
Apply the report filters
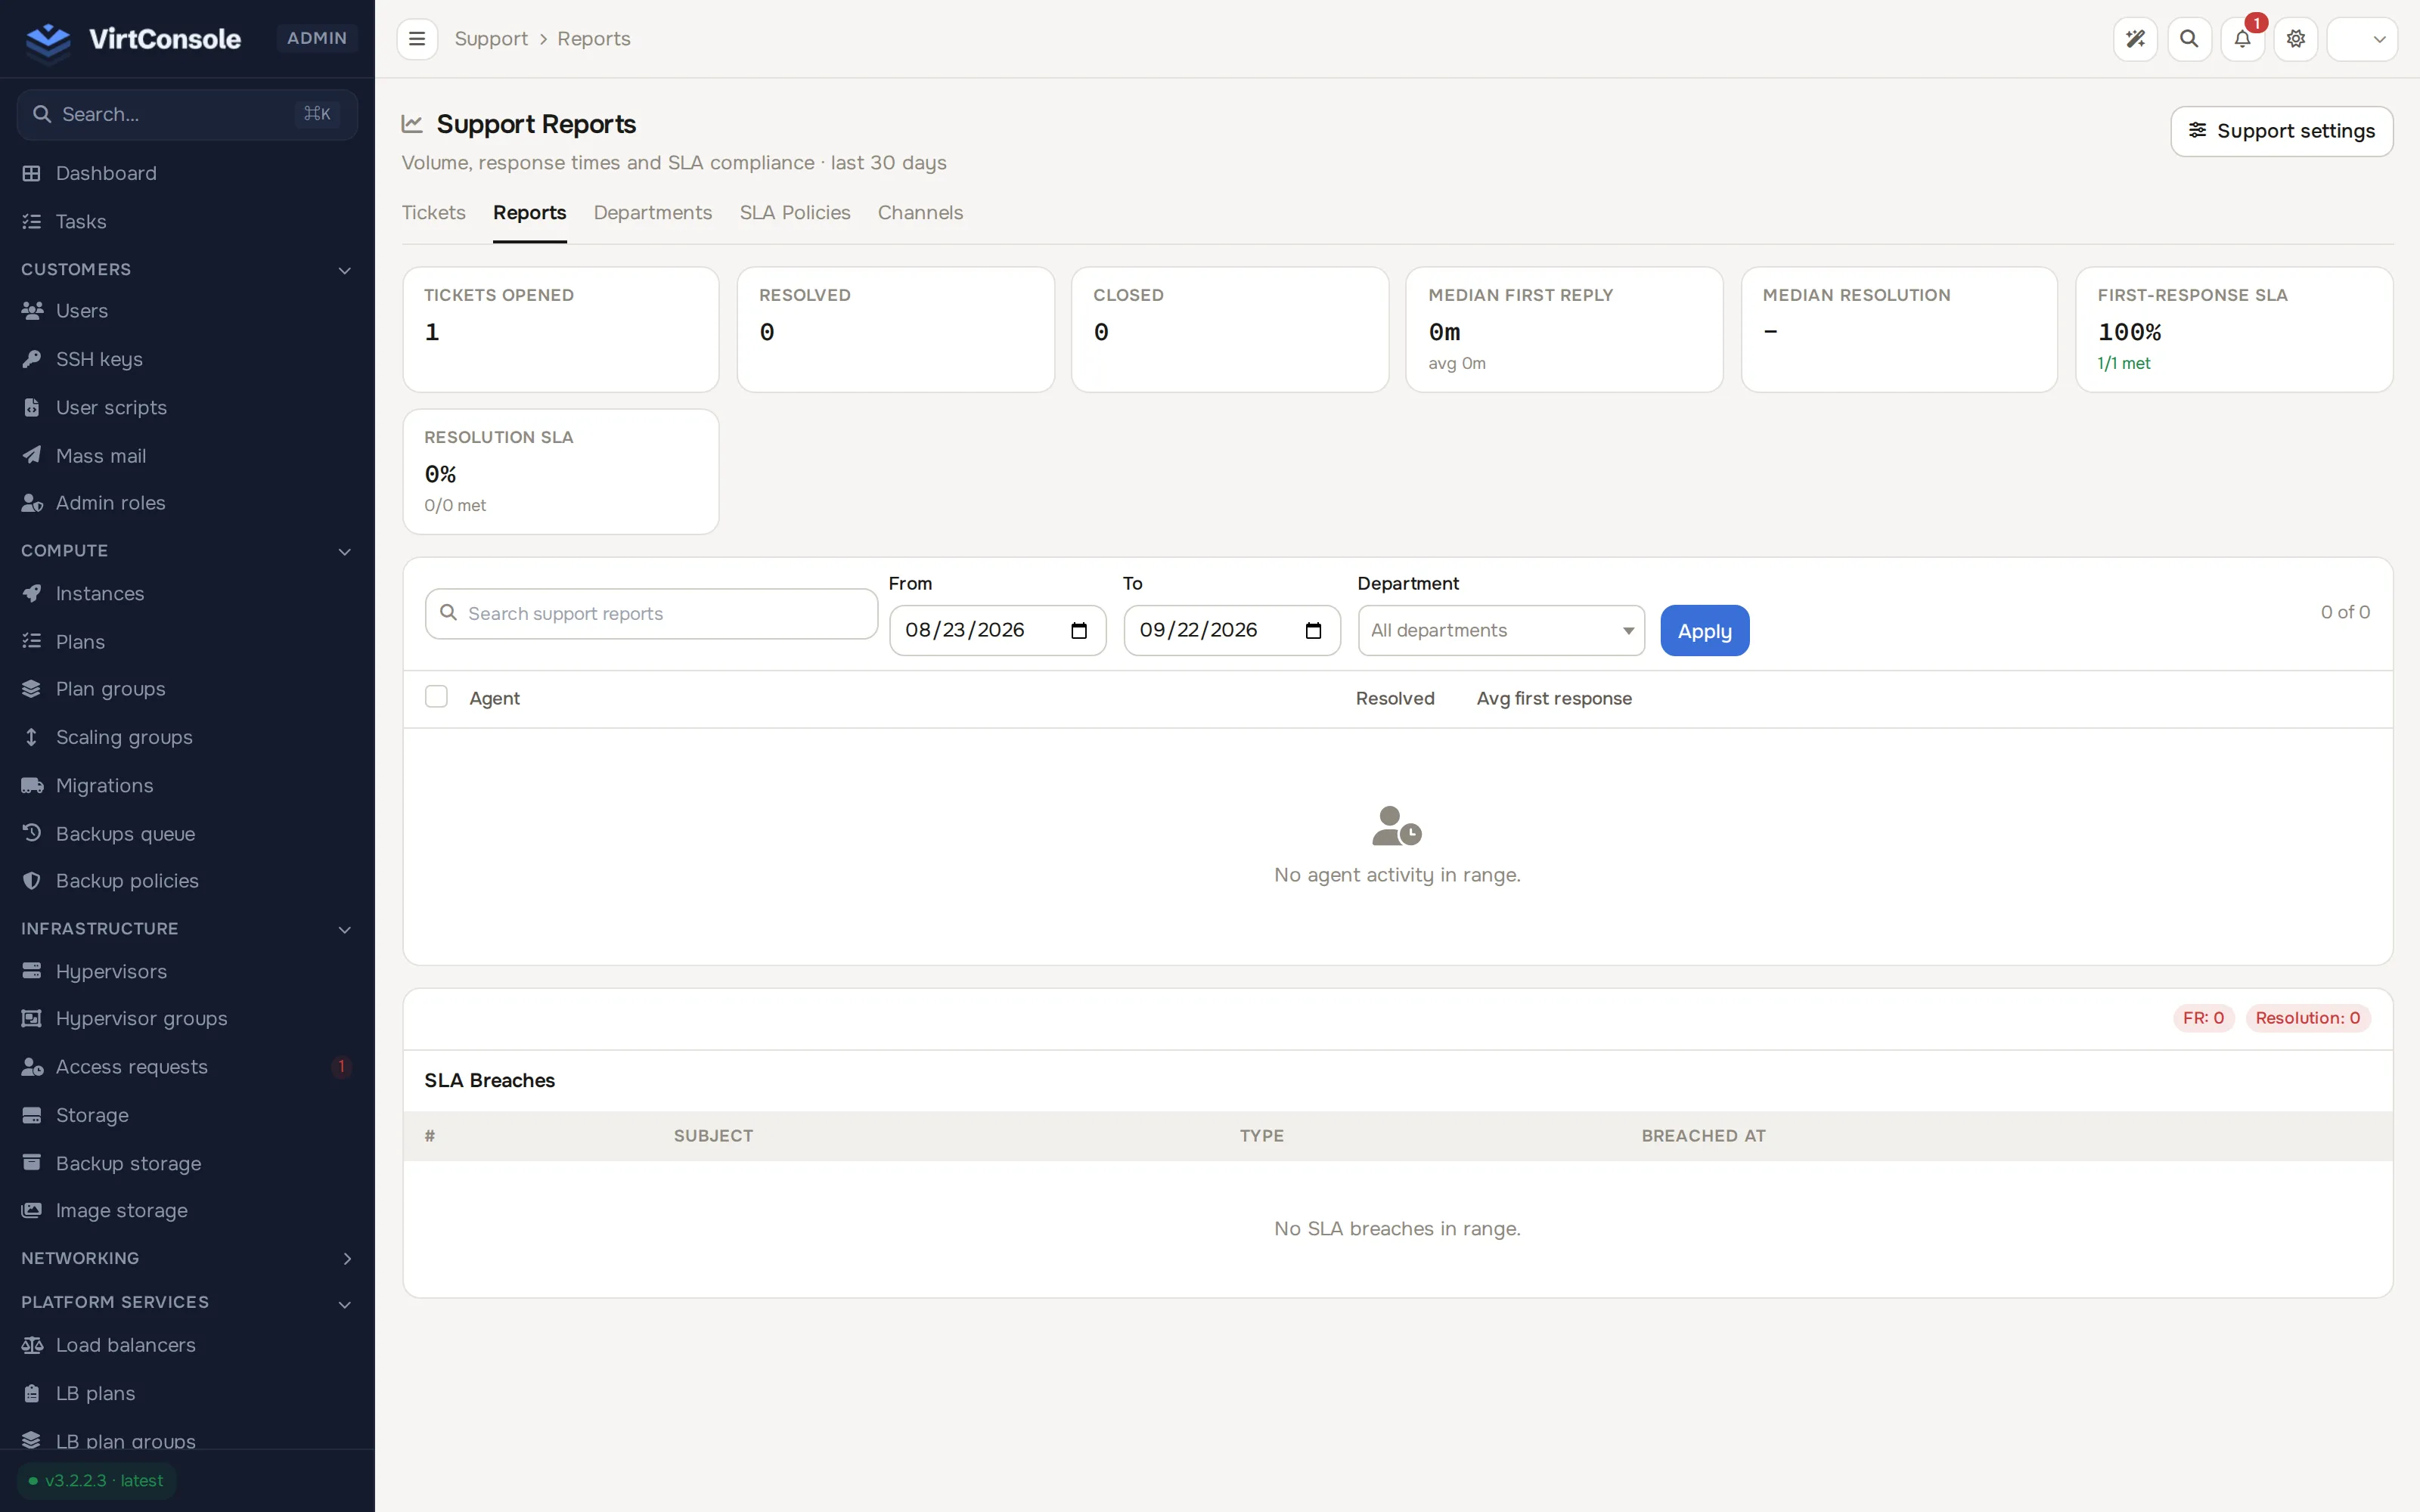[1704, 631]
